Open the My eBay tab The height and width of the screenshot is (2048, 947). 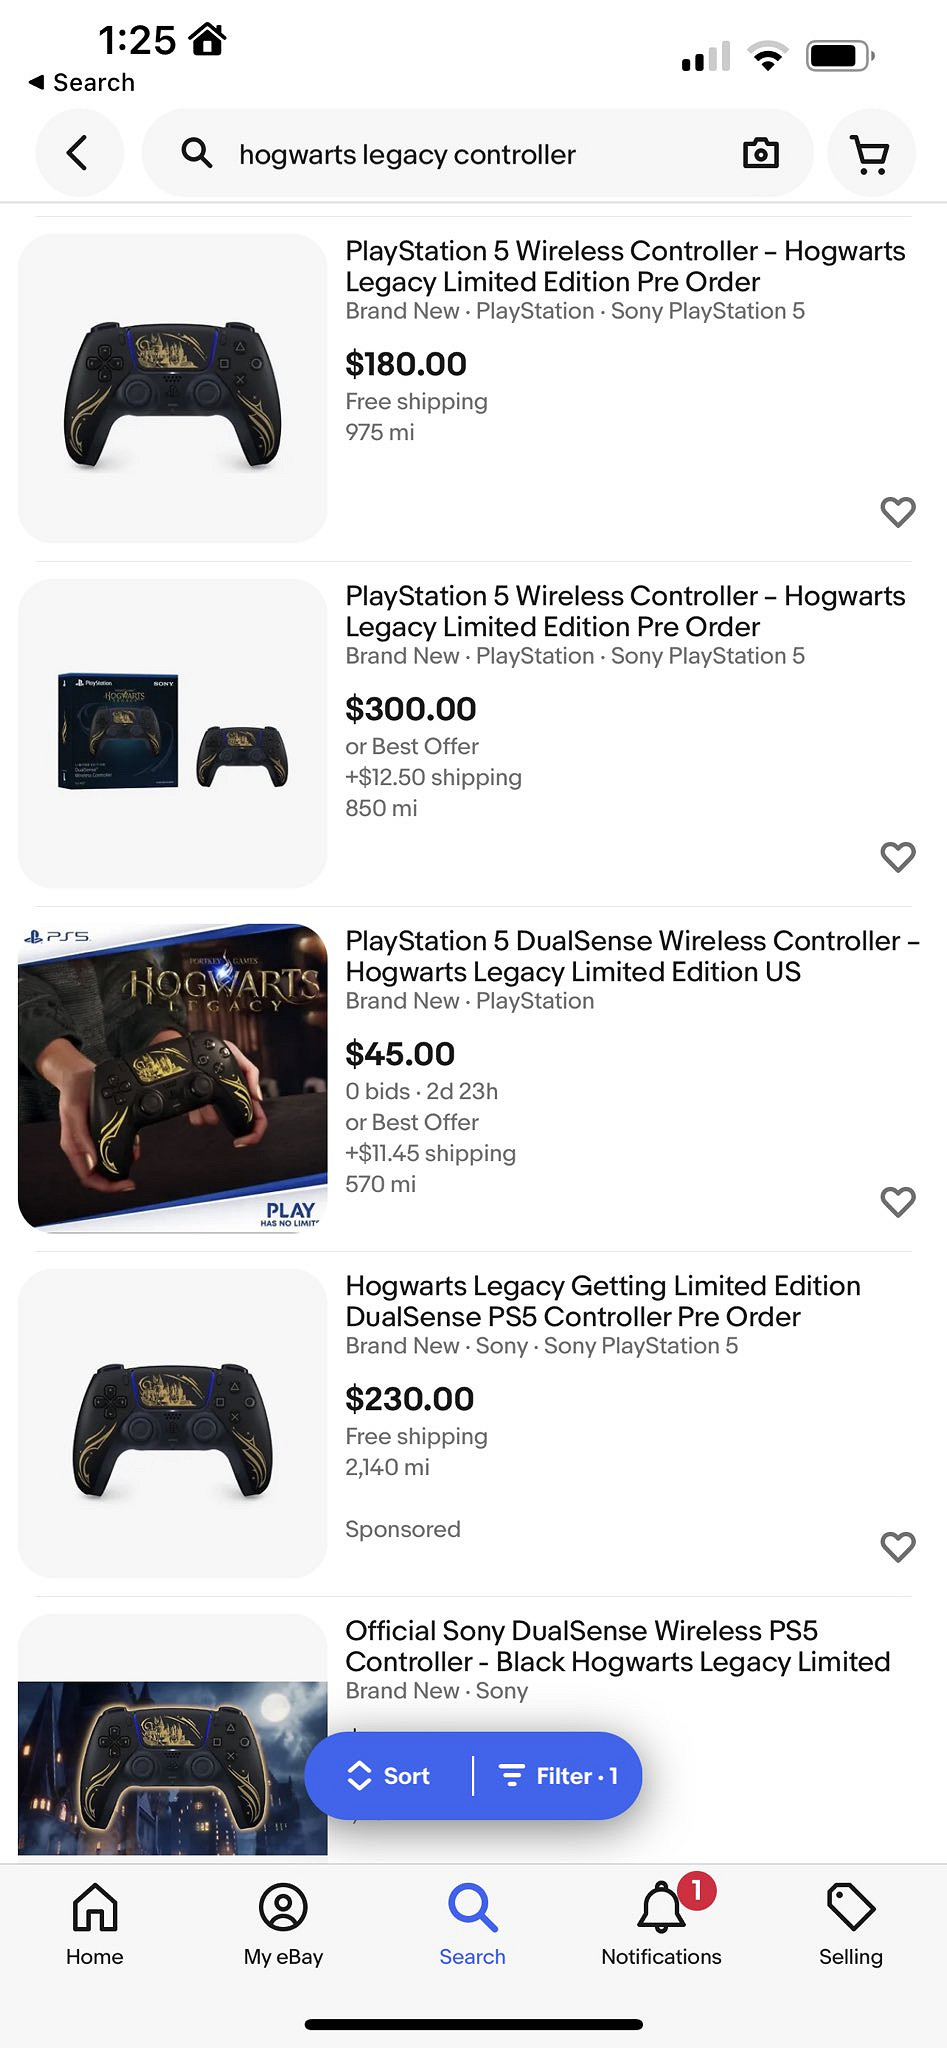pyautogui.click(x=283, y=1923)
